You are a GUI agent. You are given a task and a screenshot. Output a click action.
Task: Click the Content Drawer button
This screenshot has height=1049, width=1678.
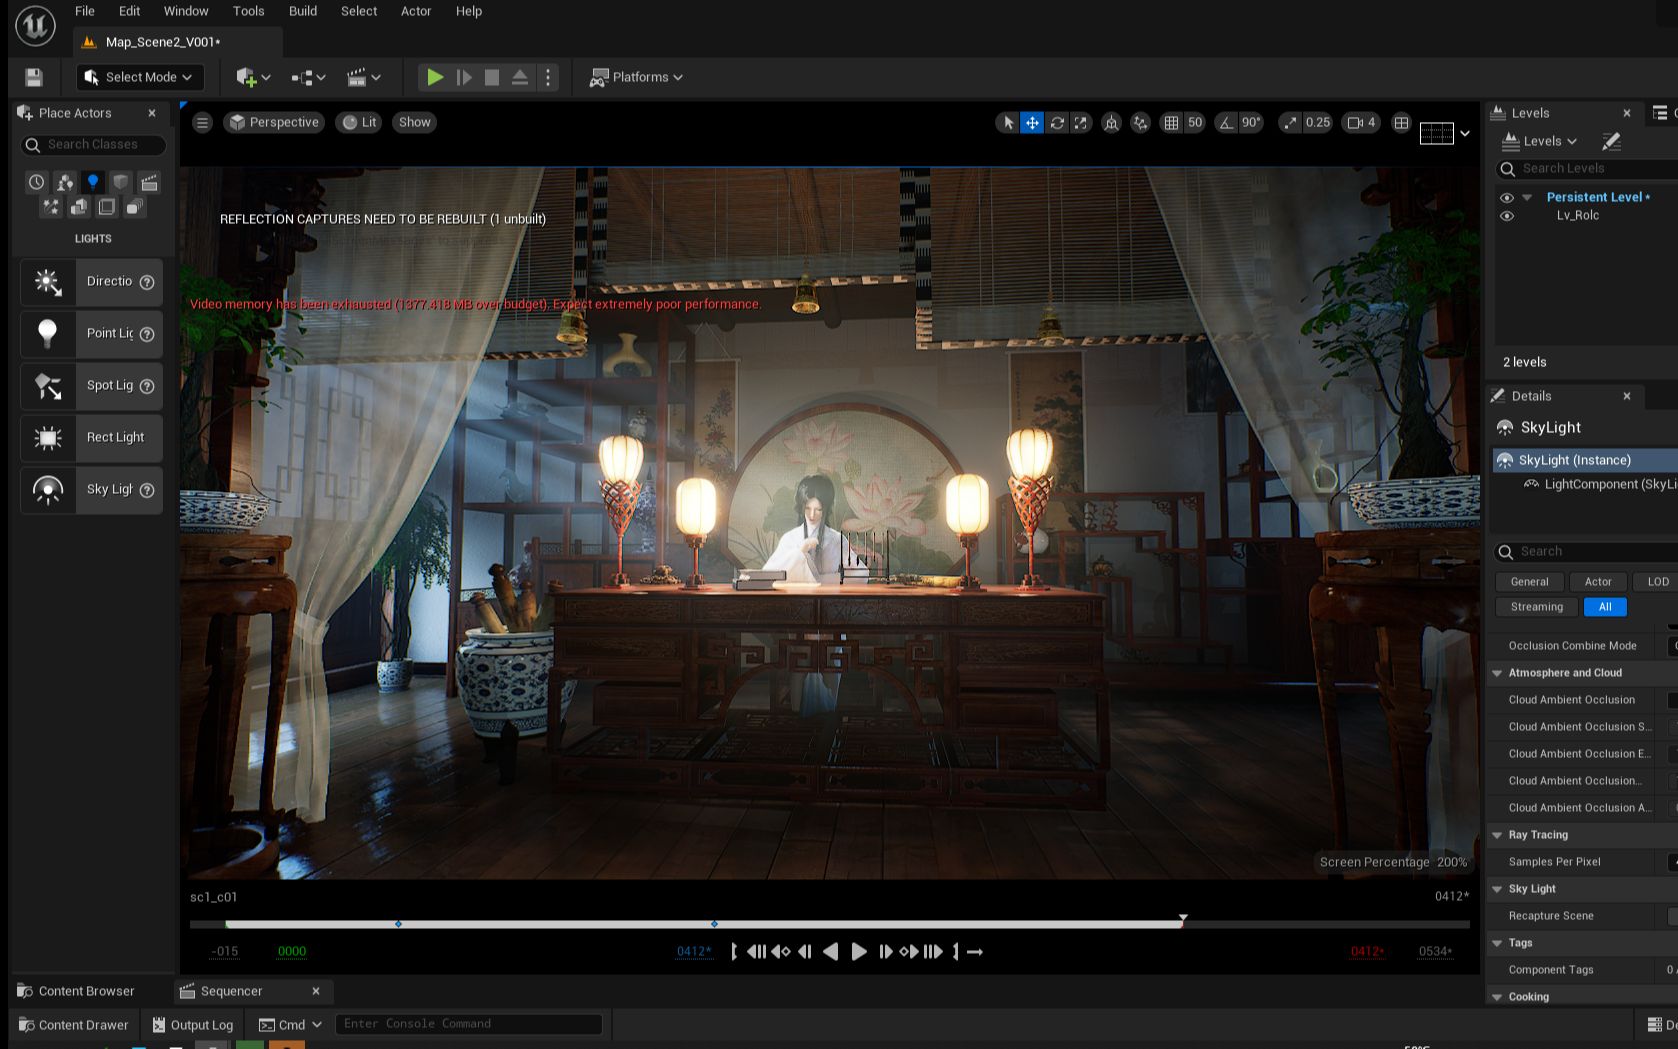tap(73, 1024)
